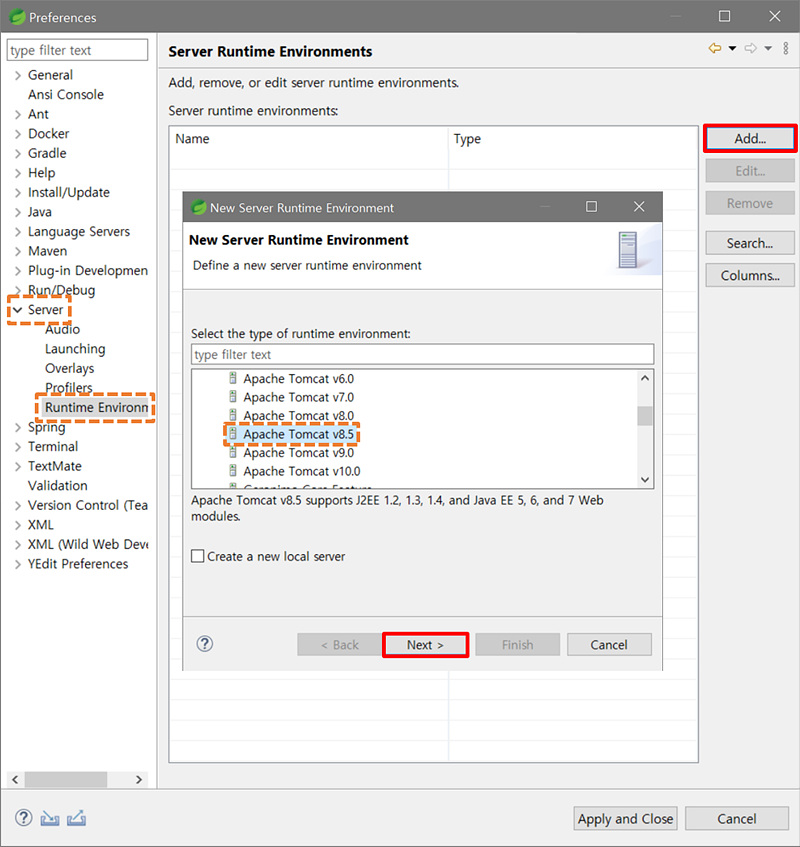
Task: Expand the Language Servers node
Action: pyautogui.click(x=18, y=232)
